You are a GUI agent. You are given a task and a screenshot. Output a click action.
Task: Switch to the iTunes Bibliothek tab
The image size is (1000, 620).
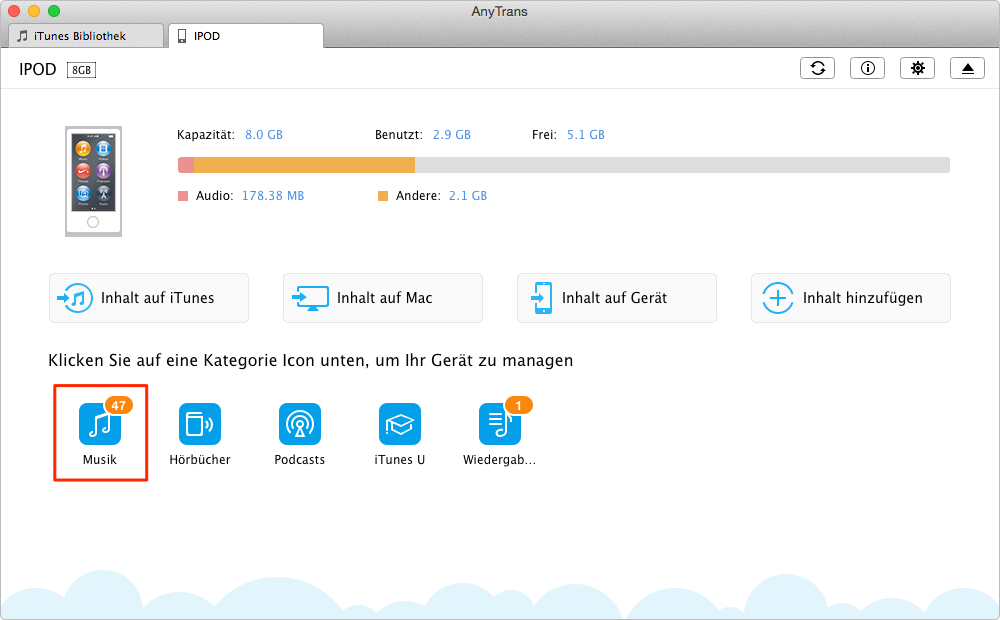85,36
